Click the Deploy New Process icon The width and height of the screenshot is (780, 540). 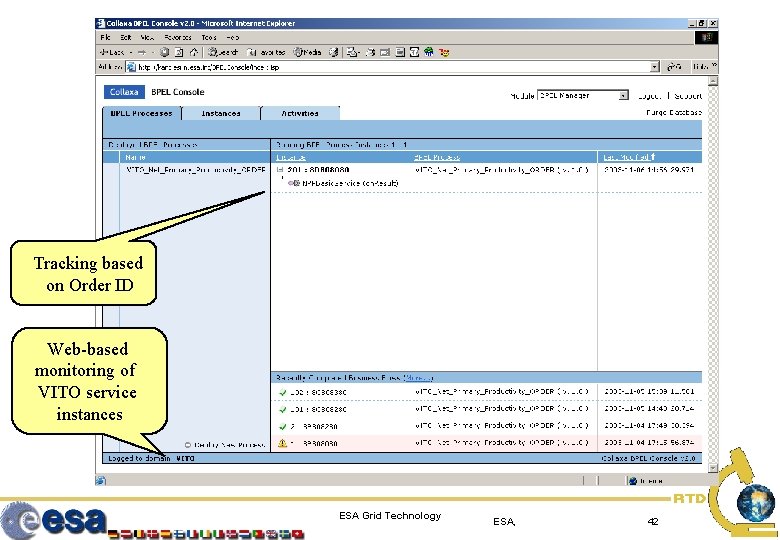(x=188, y=445)
